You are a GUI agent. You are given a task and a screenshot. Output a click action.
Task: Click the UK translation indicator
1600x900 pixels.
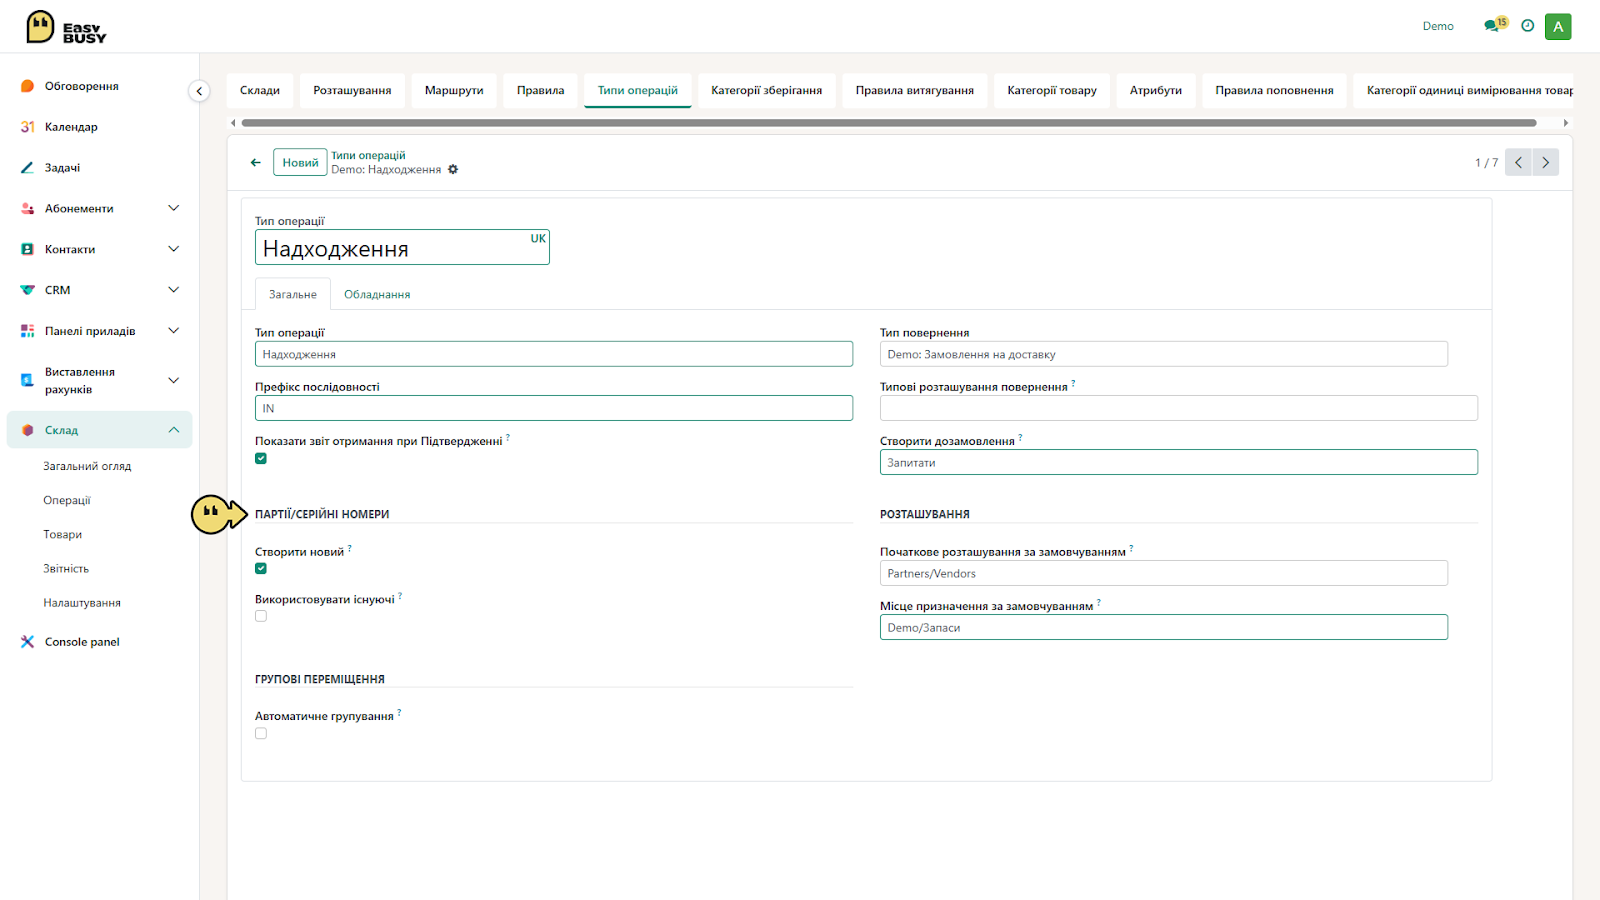click(538, 239)
